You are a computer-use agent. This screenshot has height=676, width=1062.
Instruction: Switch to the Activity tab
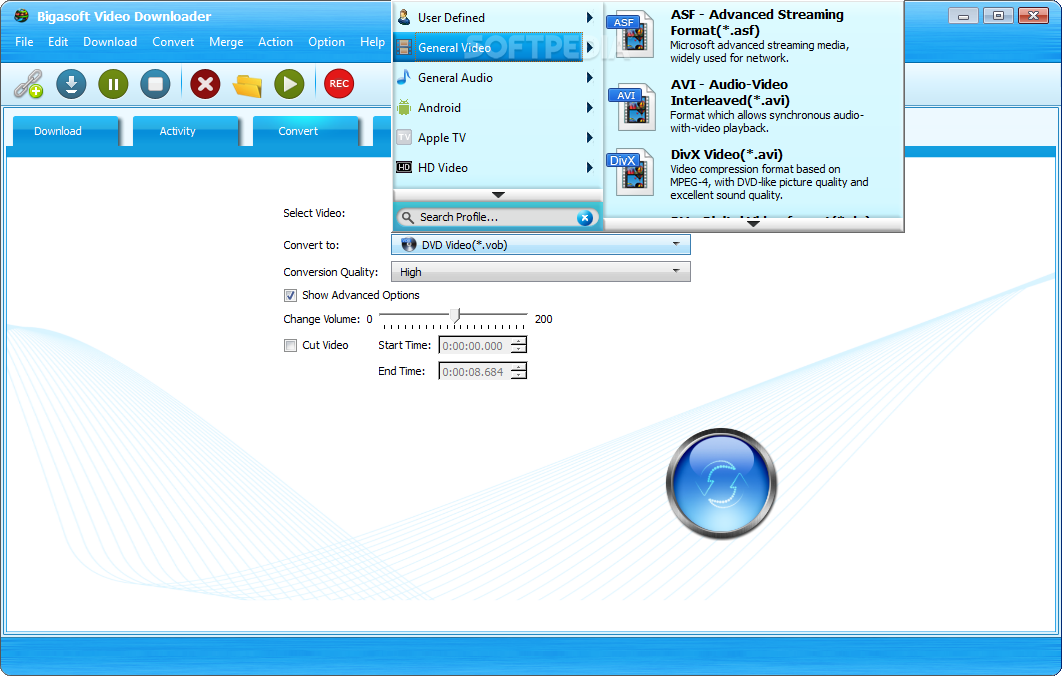point(186,131)
